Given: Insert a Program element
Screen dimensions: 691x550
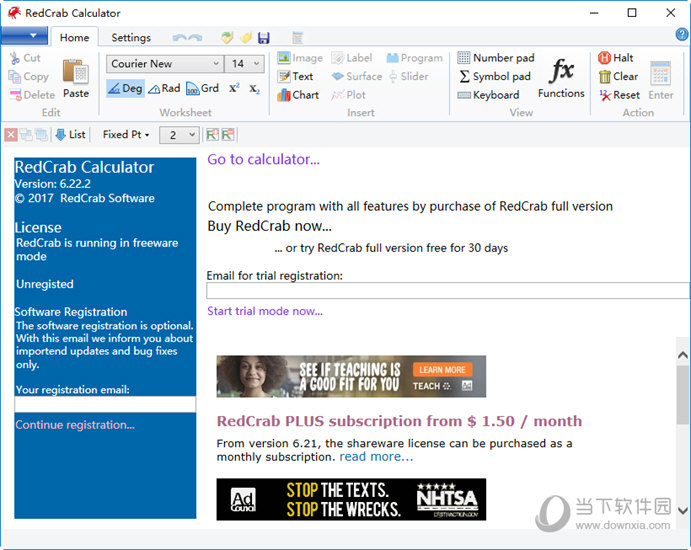Looking at the screenshot, I should [x=414, y=58].
